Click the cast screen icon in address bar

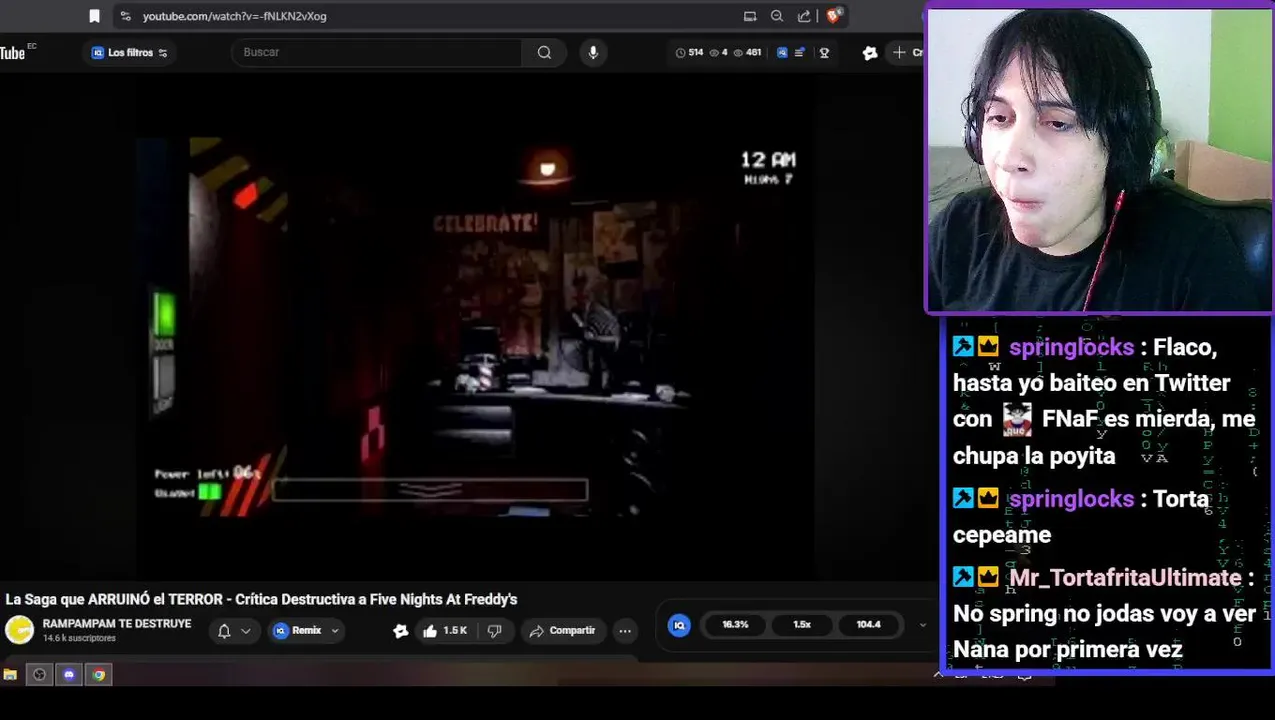tap(750, 16)
